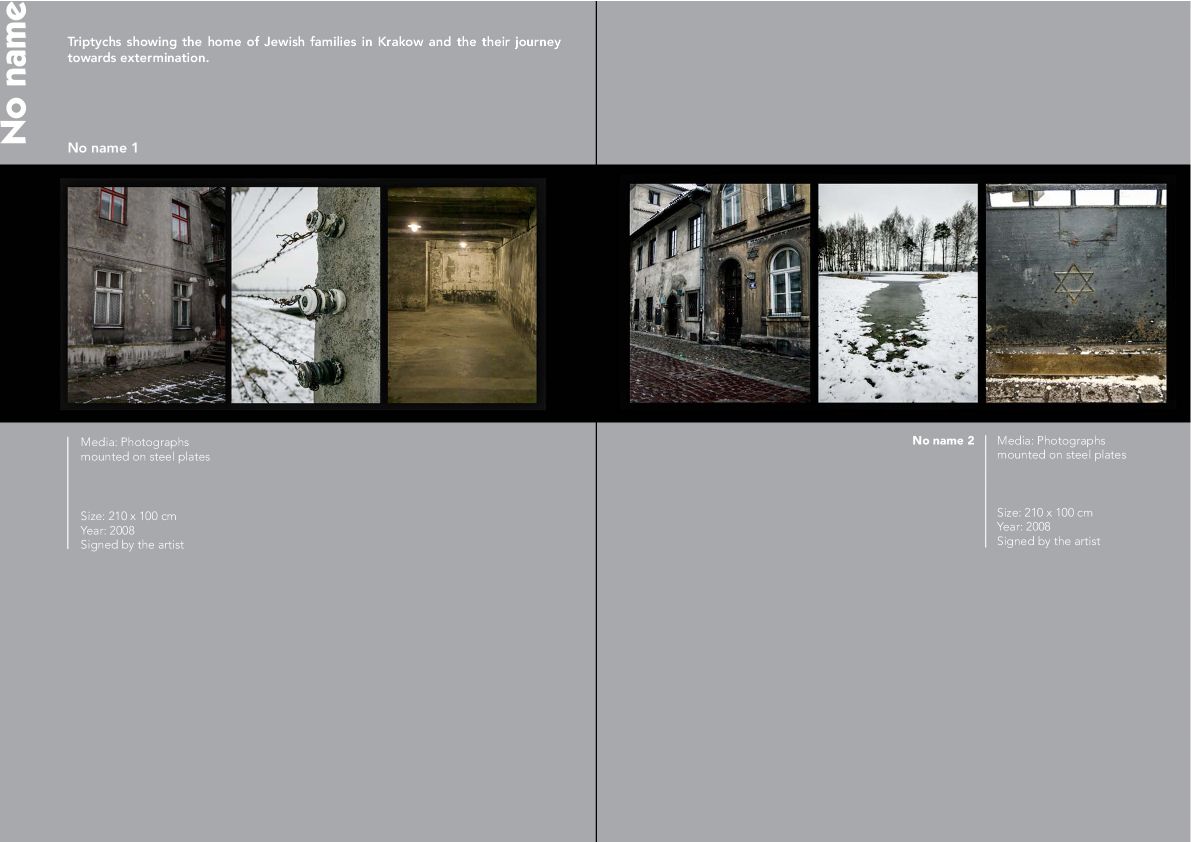
Task: Click left 'Media: Photographs mounted on steel plates' text
Action: (x=145, y=449)
